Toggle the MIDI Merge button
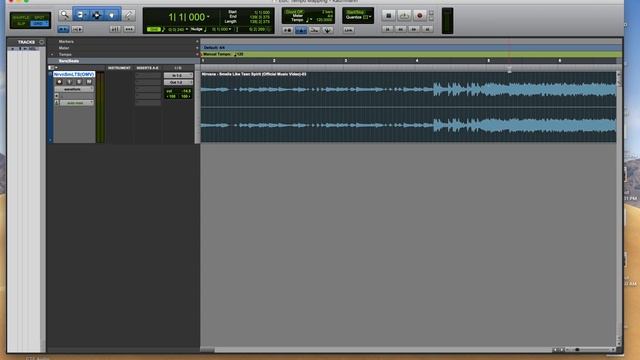Image resolution: width=640 pixels, height=360 pixels. tap(314, 30)
